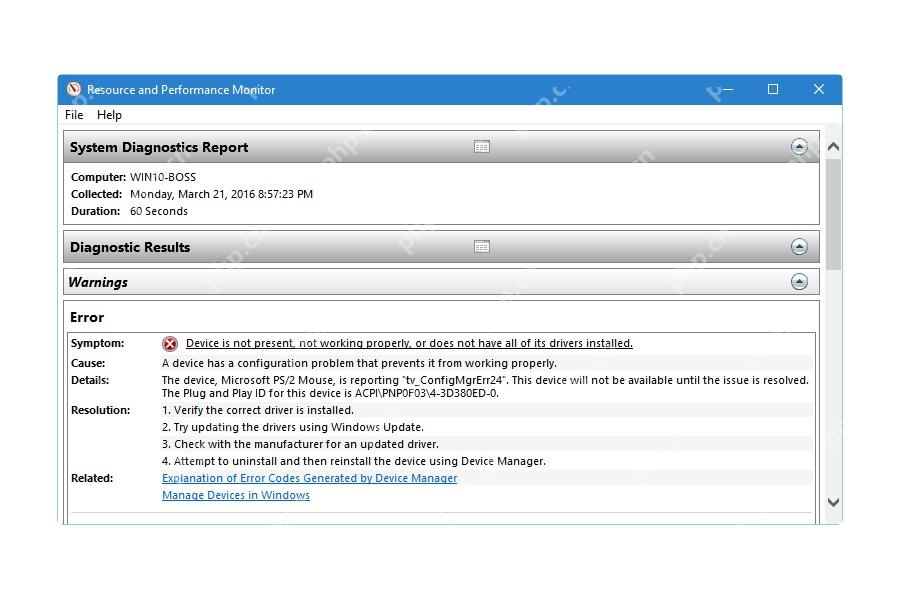
Task: Select the Plug and Play ID line
Action: pos(330,393)
